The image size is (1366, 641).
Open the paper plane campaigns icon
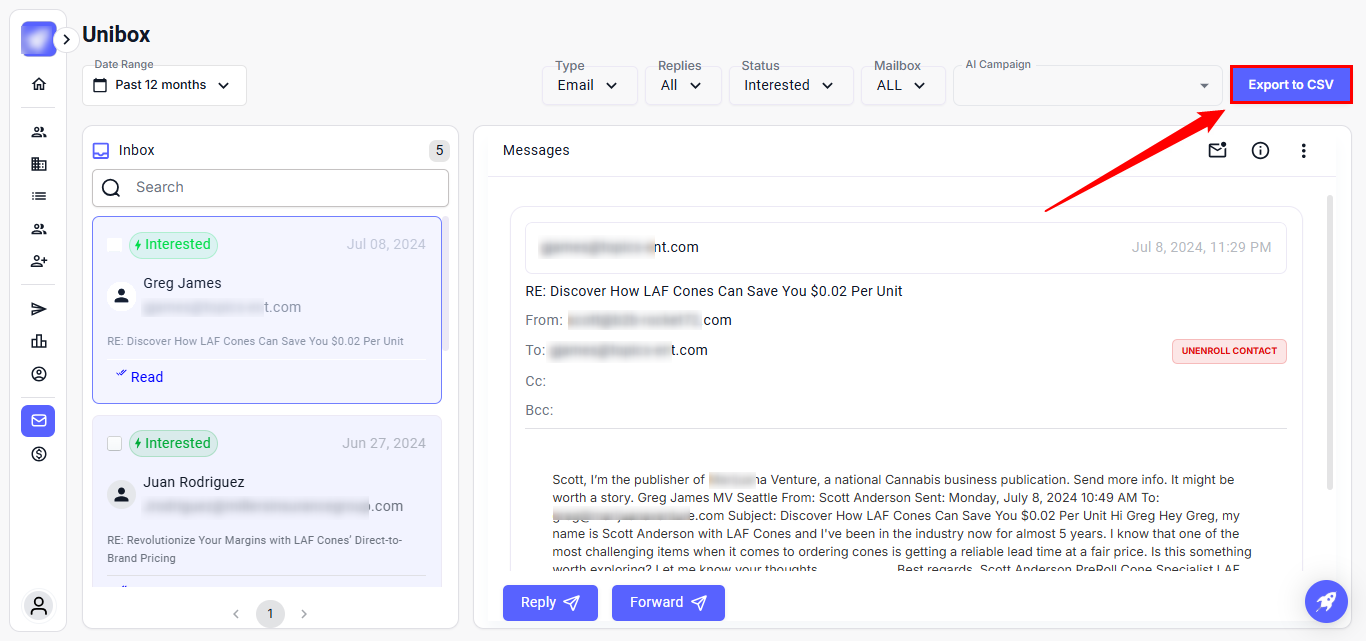(x=39, y=309)
